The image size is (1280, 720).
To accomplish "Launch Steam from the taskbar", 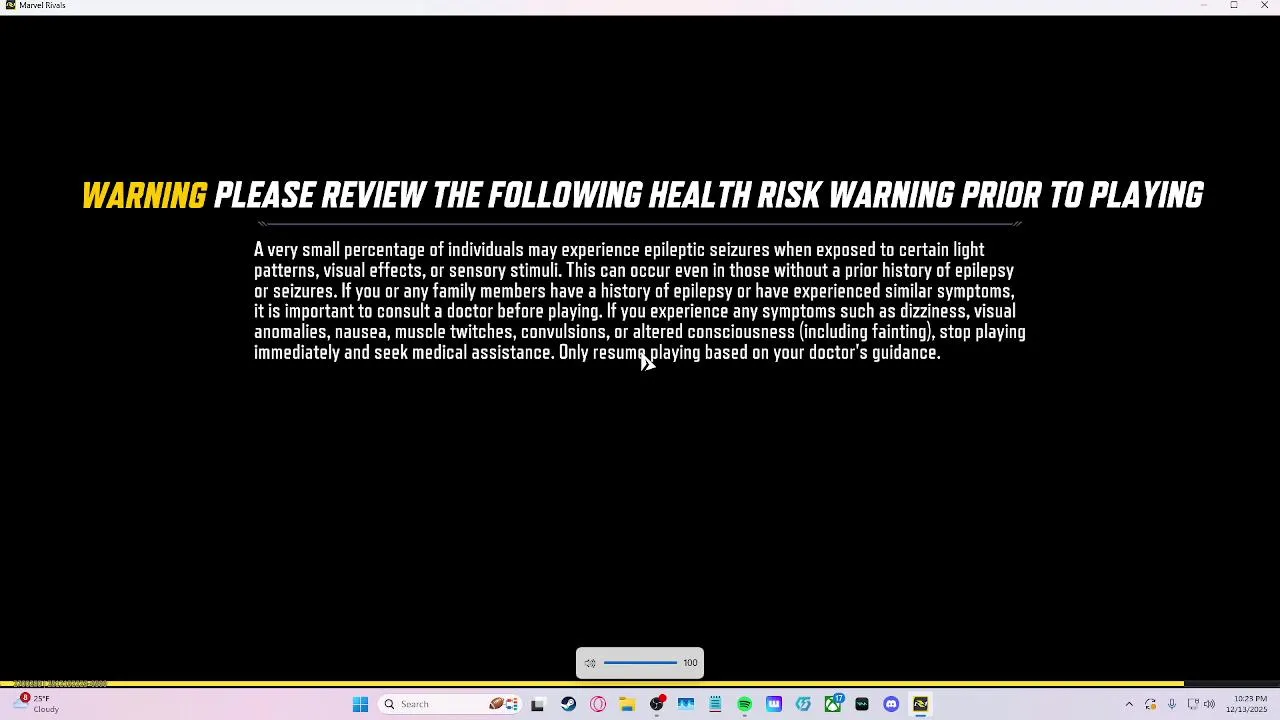I will (x=568, y=704).
